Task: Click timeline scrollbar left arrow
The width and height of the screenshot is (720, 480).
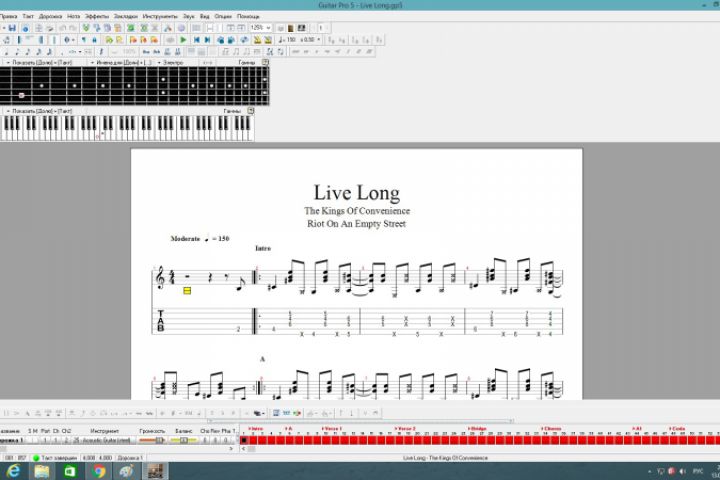Action: click(x=243, y=449)
